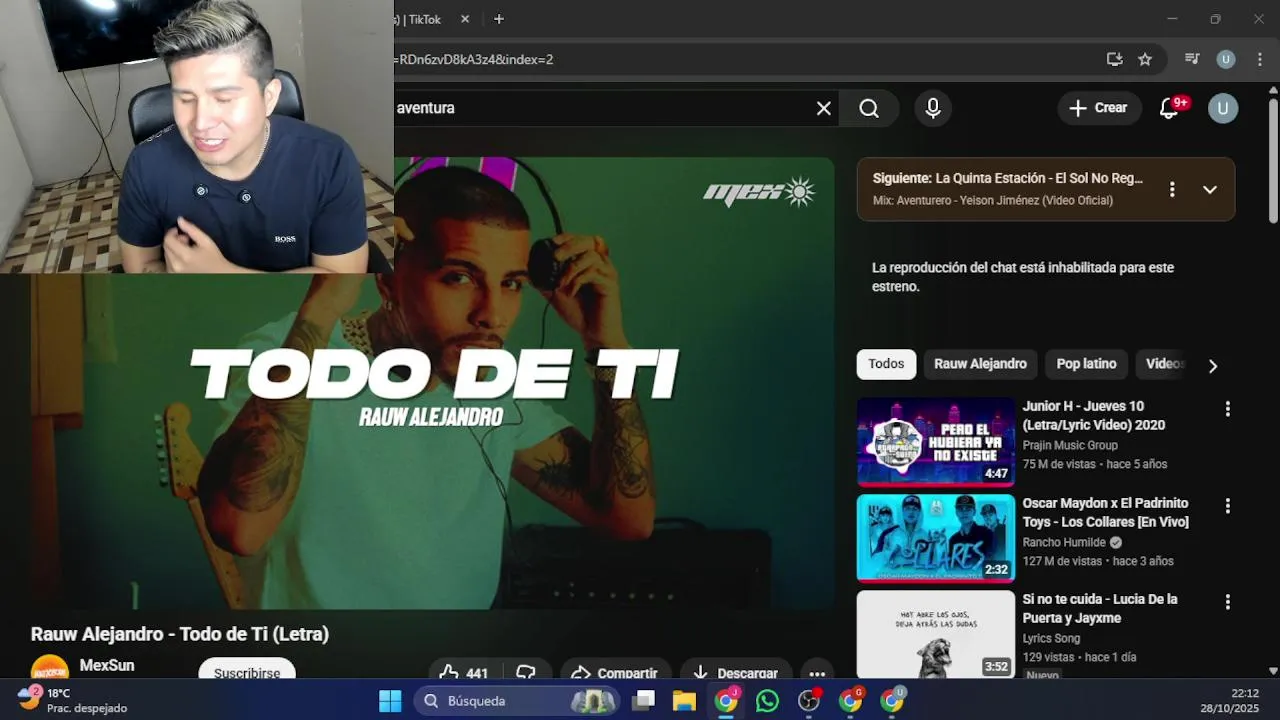Start voice search with microphone icon

click(933, 108)
